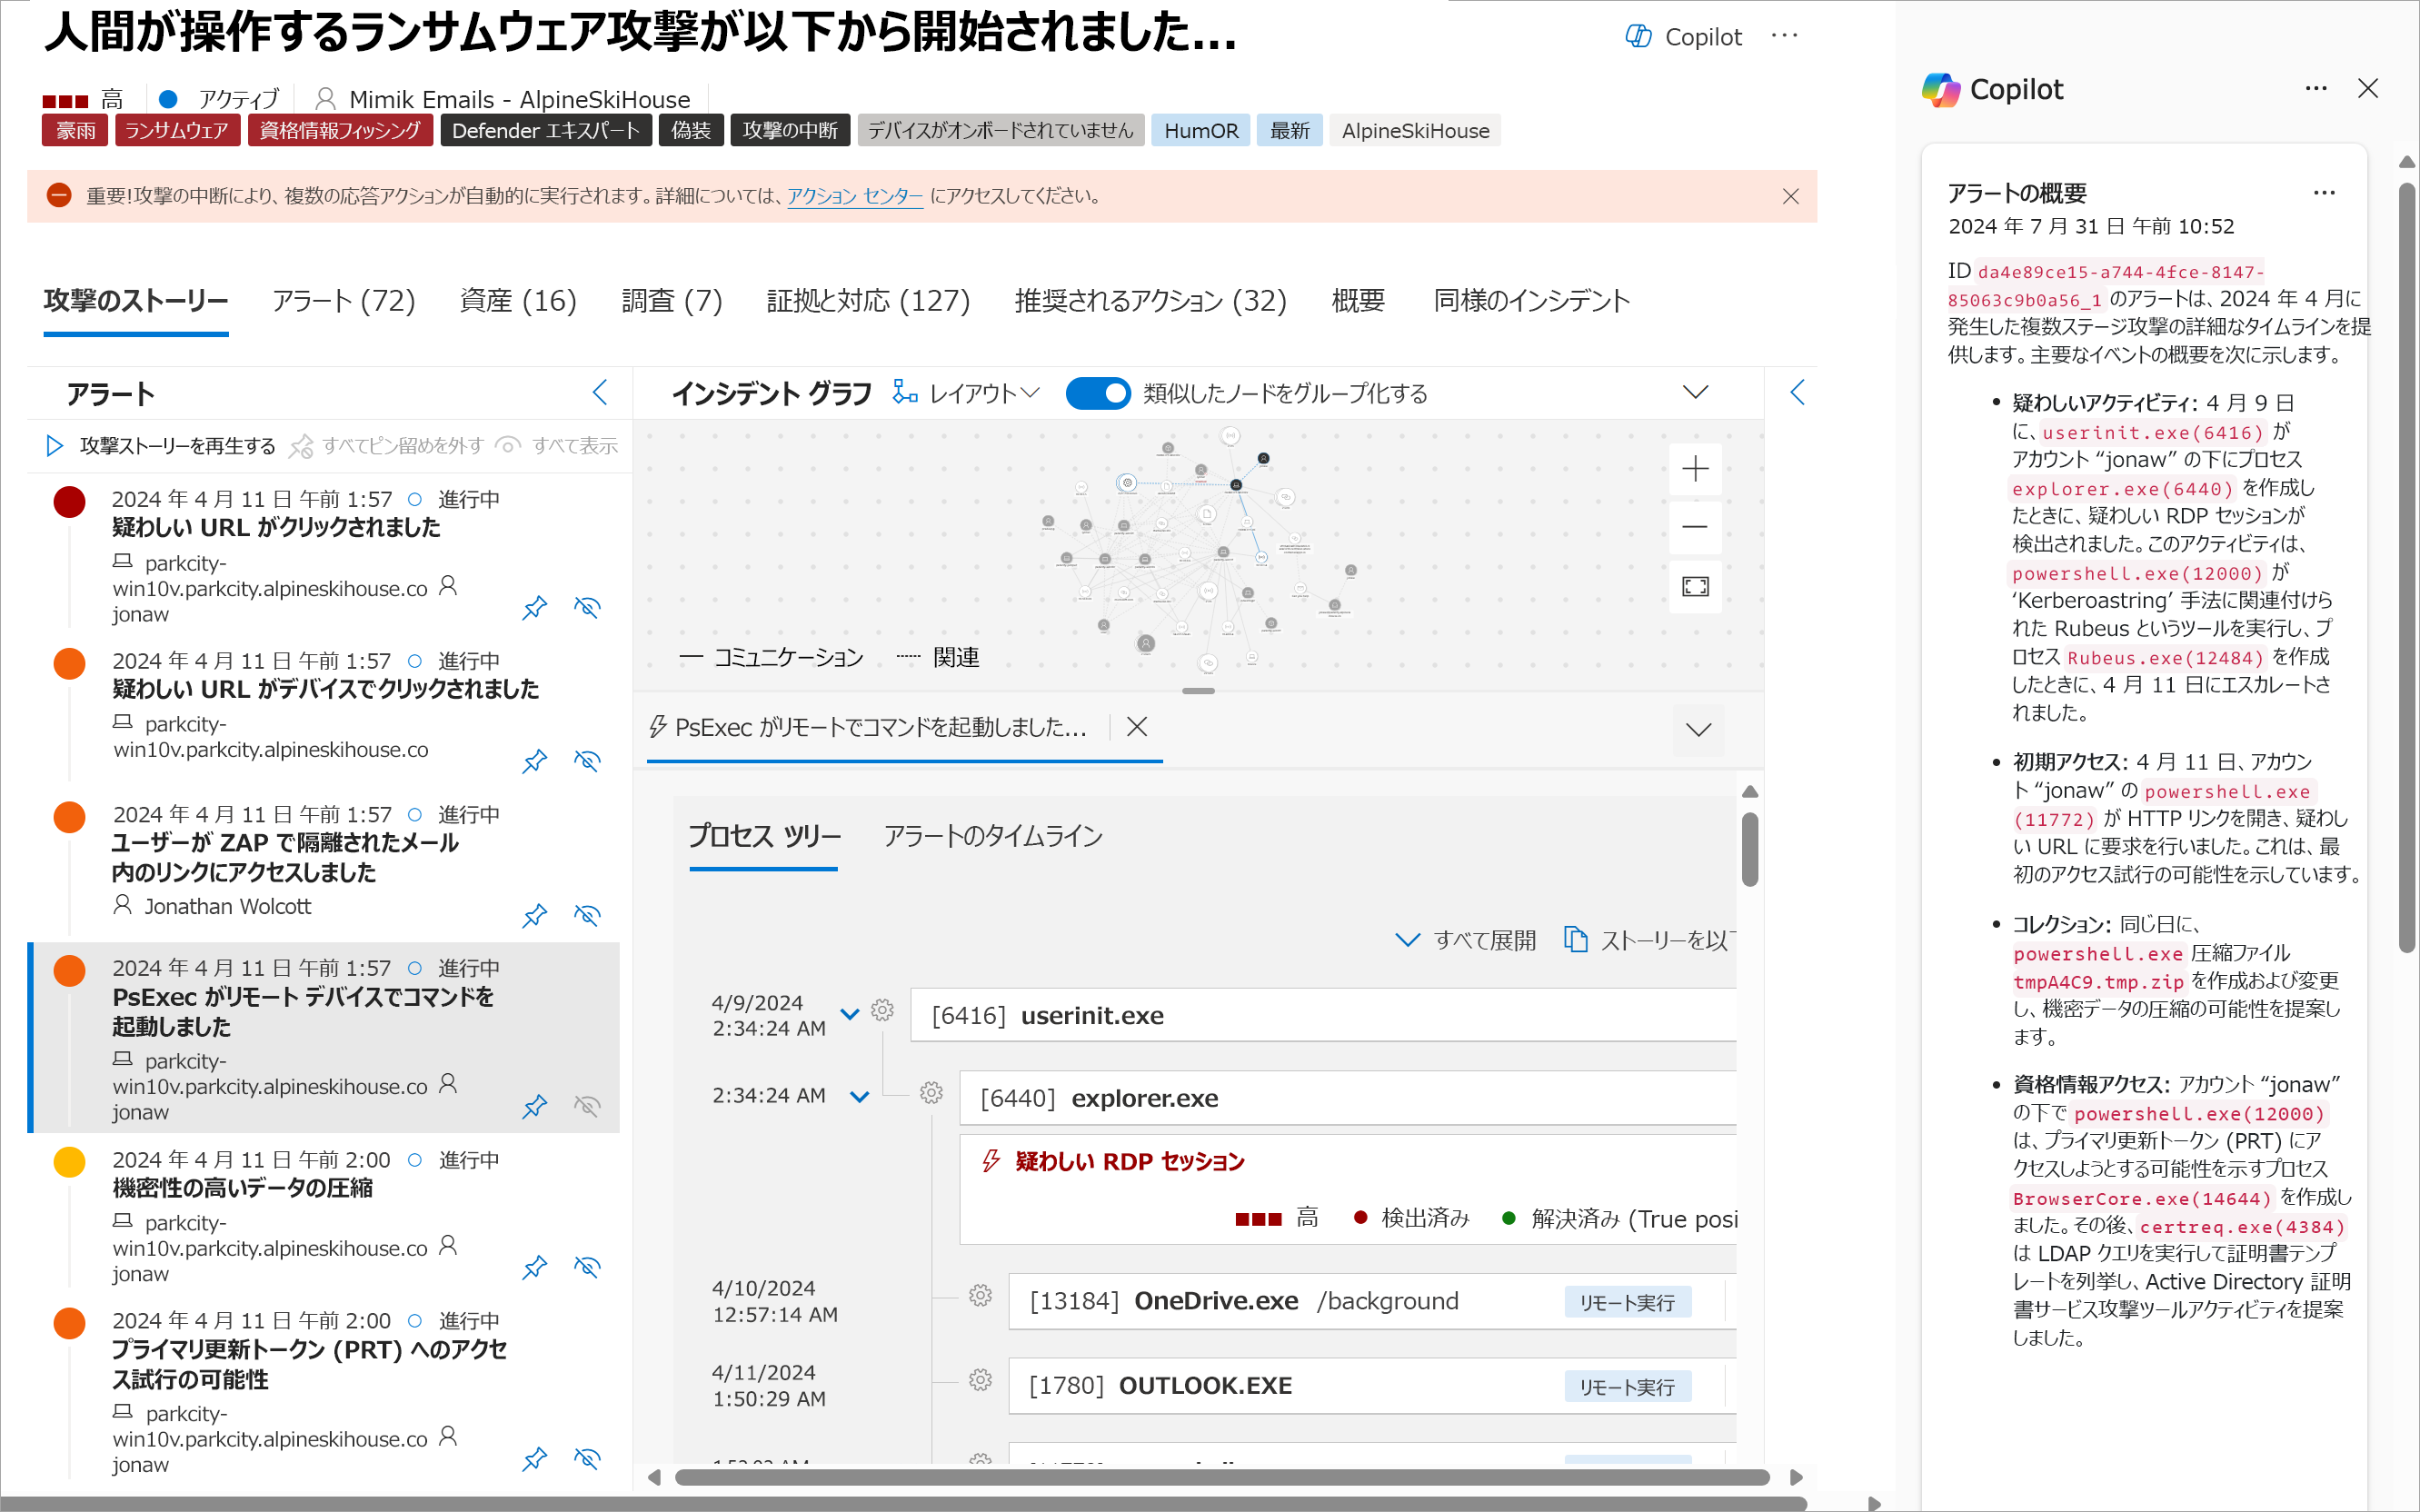This screenshot has height=1512, width=2420.
Task: Hide the 疑わしい URL がクリックされました alert
Action: tap(588, 607)
